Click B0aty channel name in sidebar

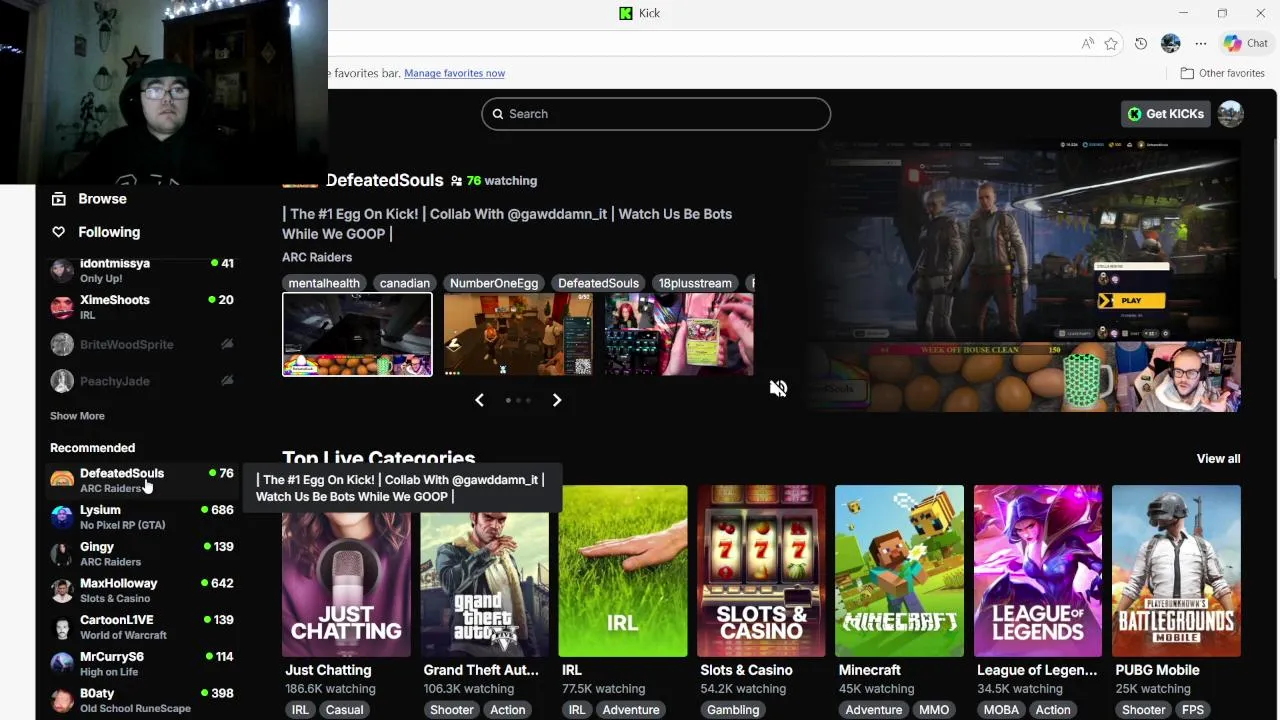click(97, 693)
